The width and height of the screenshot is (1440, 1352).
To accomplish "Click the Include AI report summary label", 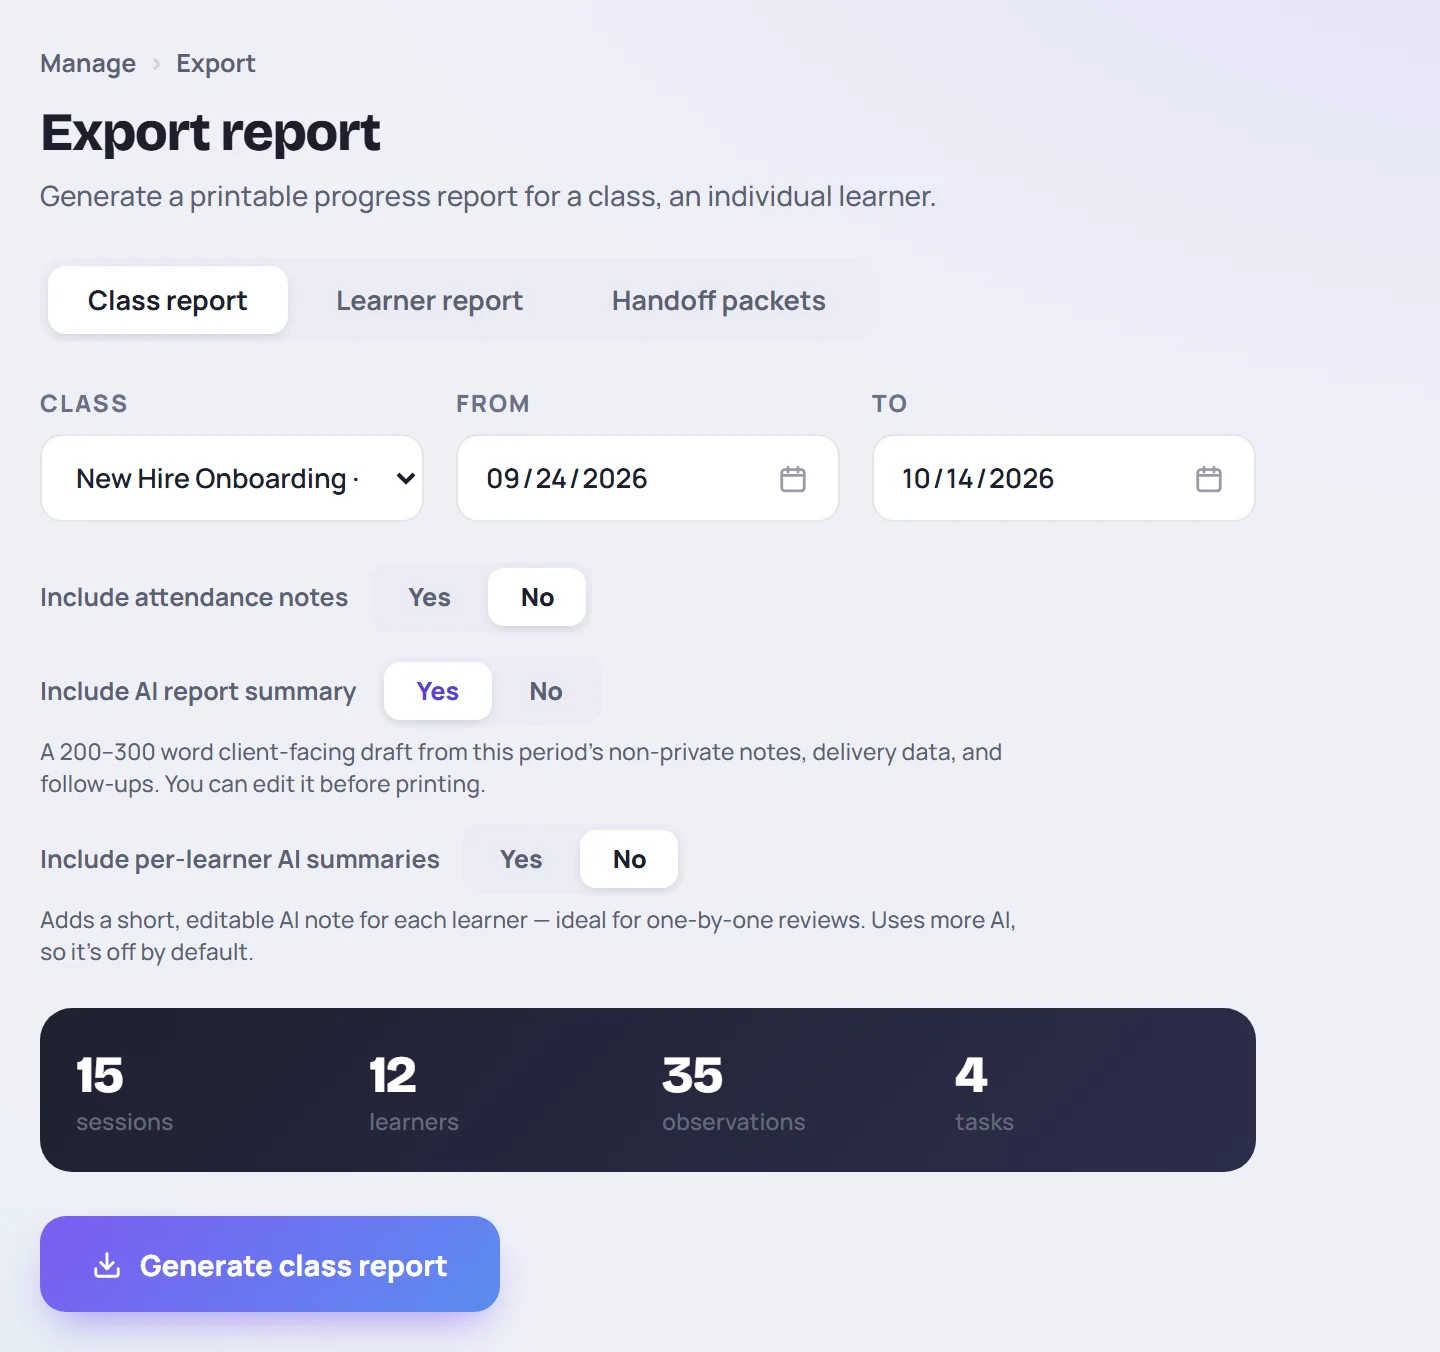I will 198,691.
